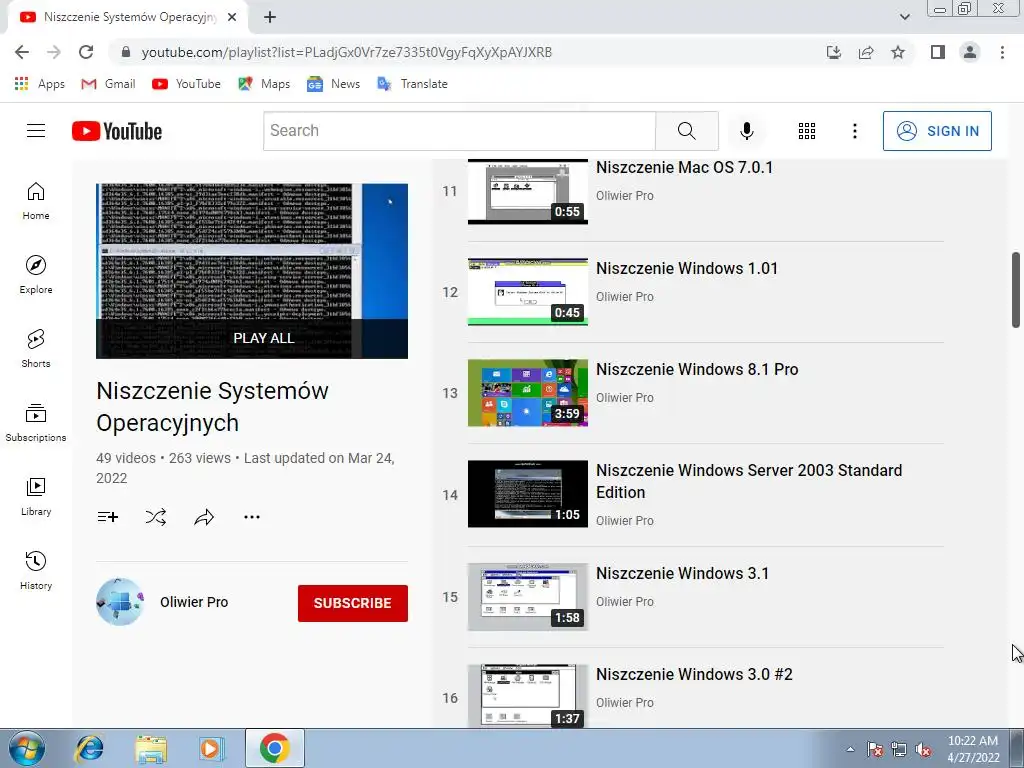Open video Niszczenie Mac OS 7.0.1
The height and width of the screenshot is (768, 1024).
(x=684, y=167)
